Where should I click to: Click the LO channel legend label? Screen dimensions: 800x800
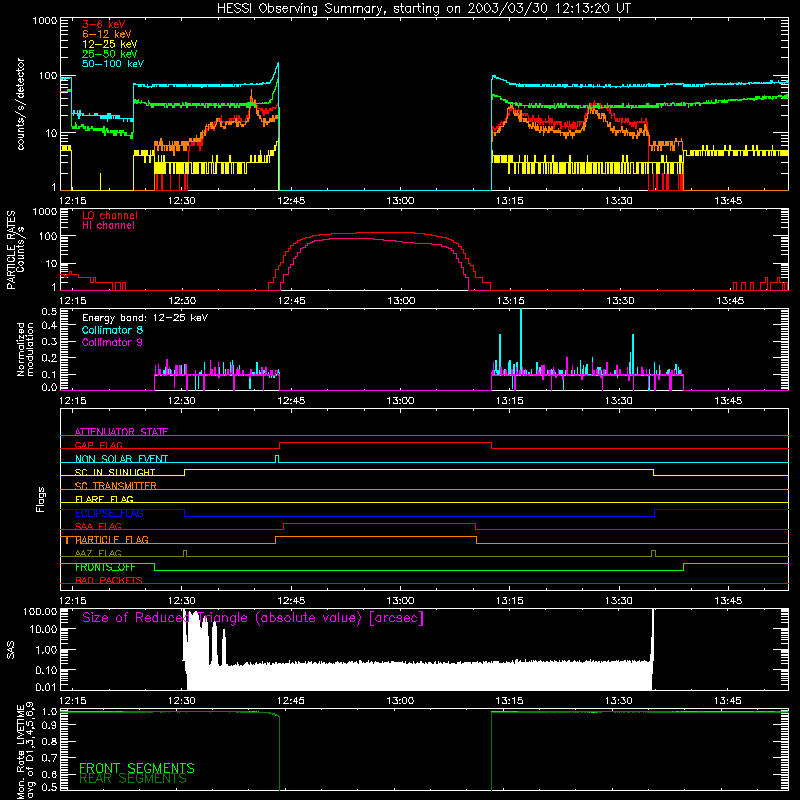[110, 215]
